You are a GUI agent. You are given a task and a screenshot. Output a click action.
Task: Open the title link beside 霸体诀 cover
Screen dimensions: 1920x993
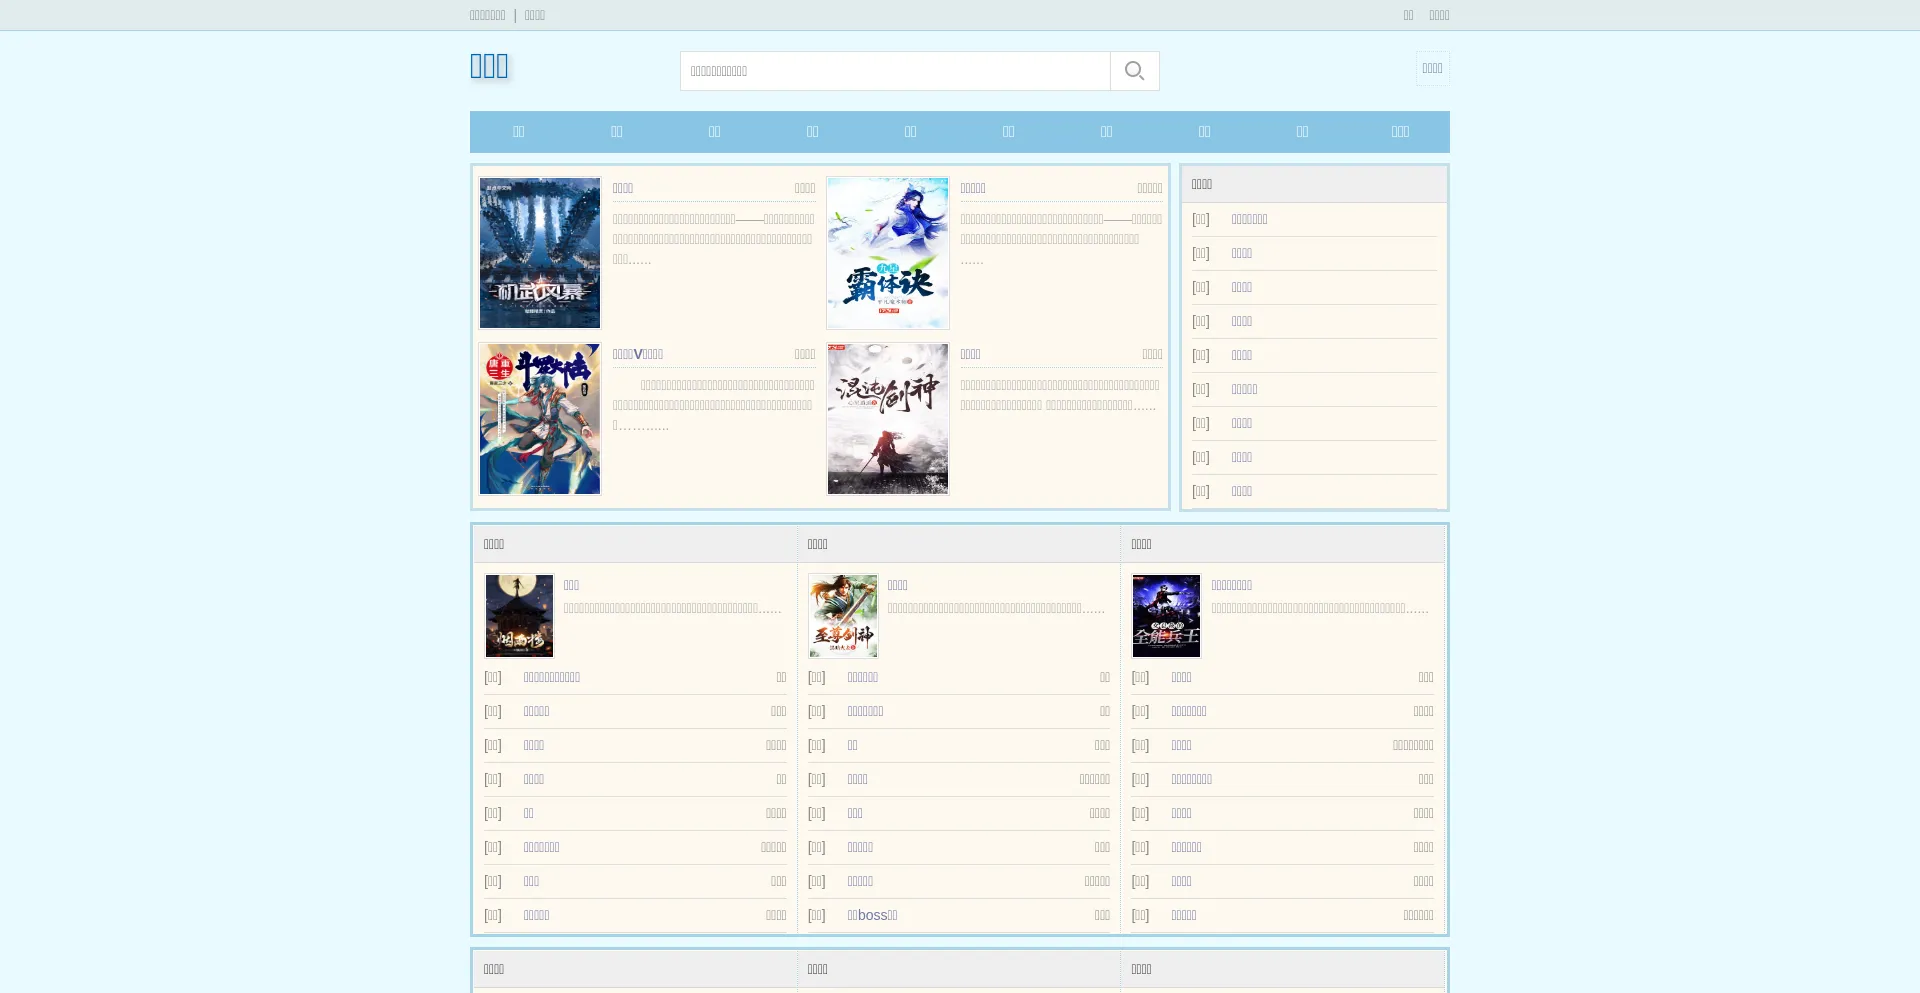coord(973,188)
